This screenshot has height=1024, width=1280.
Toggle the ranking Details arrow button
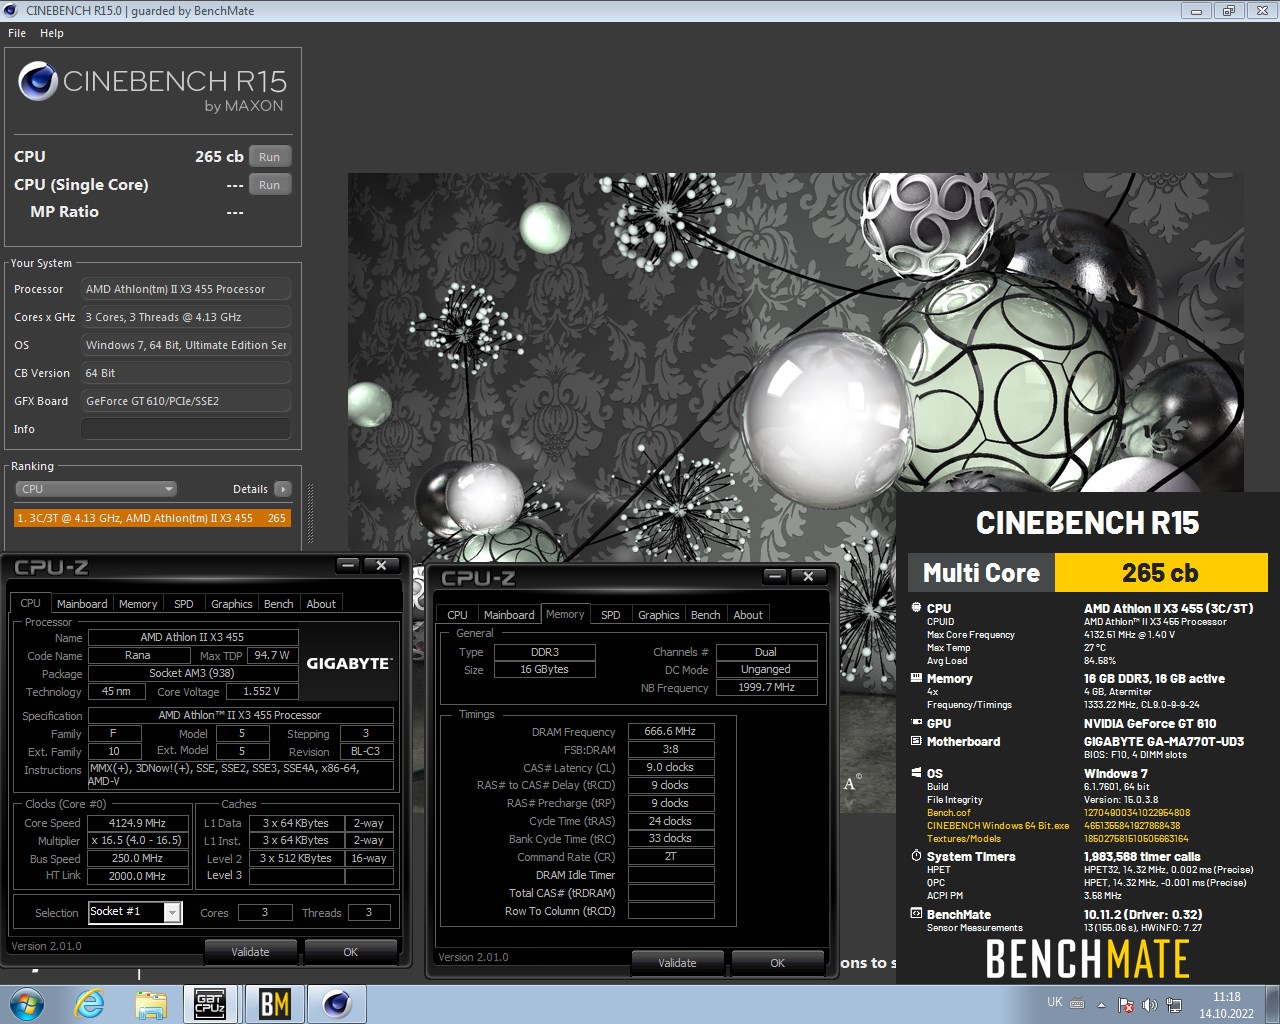283,489
